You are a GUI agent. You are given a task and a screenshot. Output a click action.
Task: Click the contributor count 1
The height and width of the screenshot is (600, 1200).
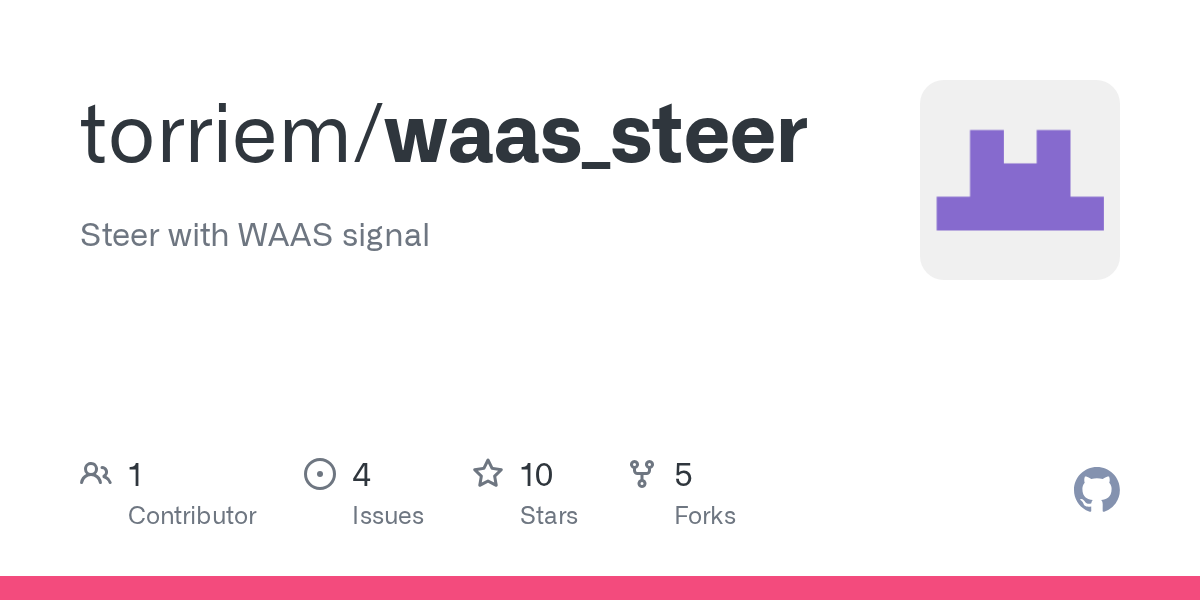tap(135, 475)
